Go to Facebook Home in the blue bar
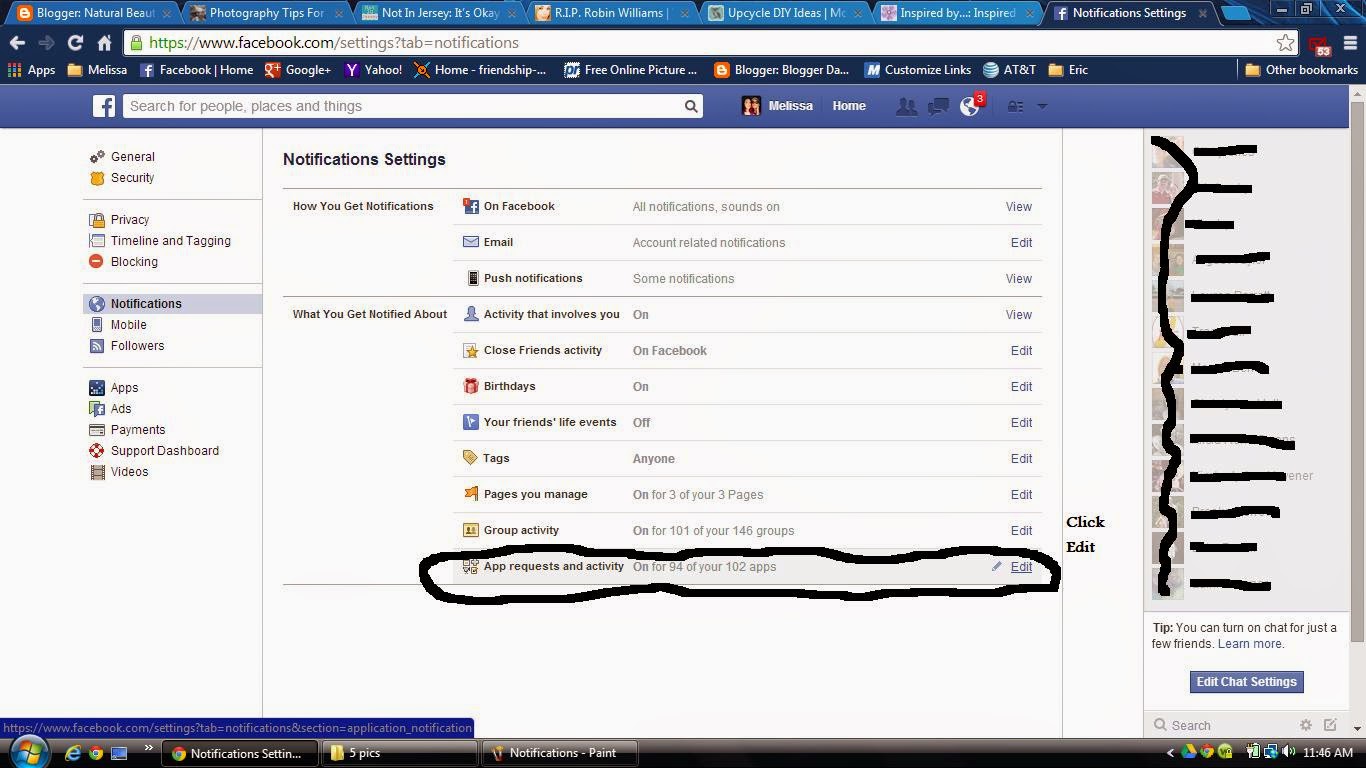Screen dimensions: 1366x768 (849, 106)
